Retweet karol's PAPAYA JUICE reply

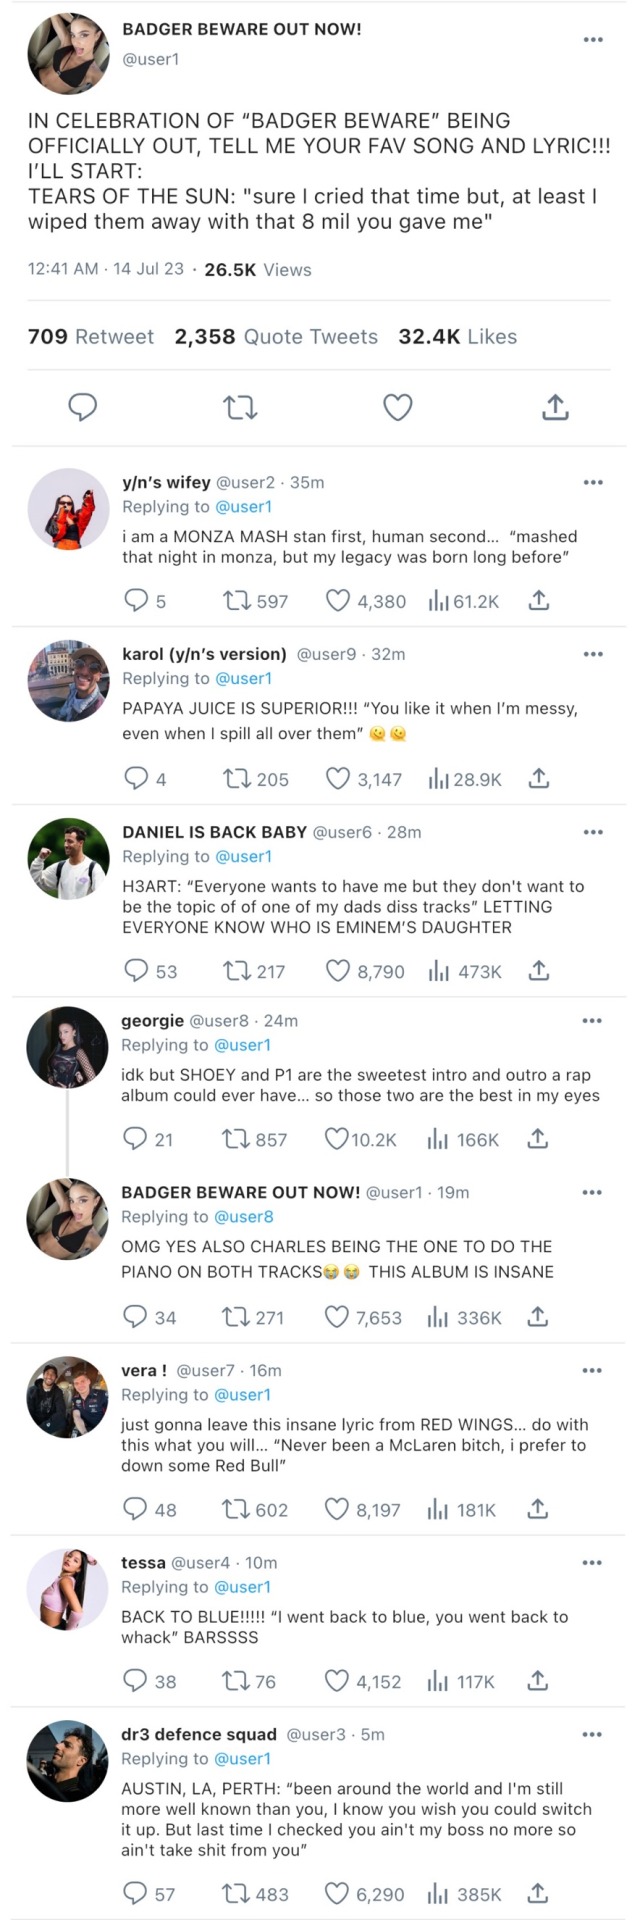(236, 778)
